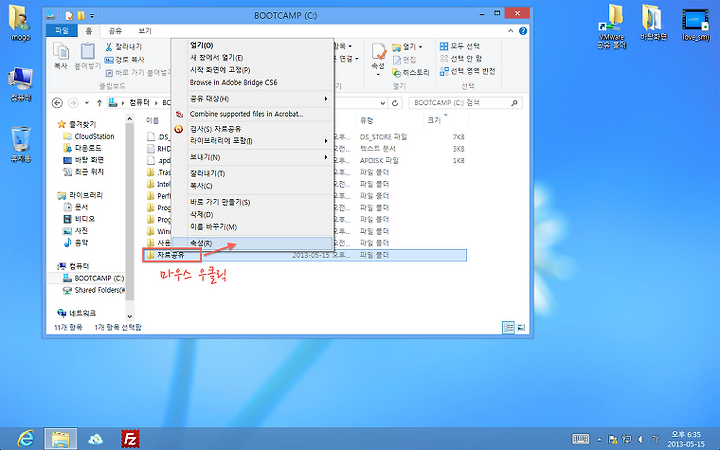Click the Back navigation arrow

(x=57, y=103)
